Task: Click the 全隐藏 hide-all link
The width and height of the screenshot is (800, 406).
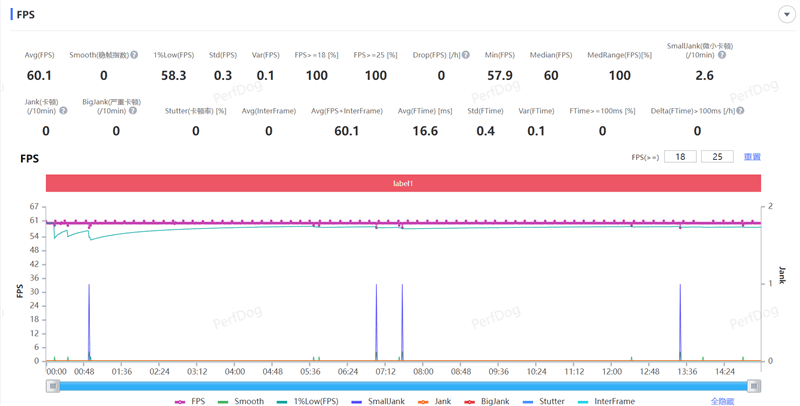Action: 724,401
